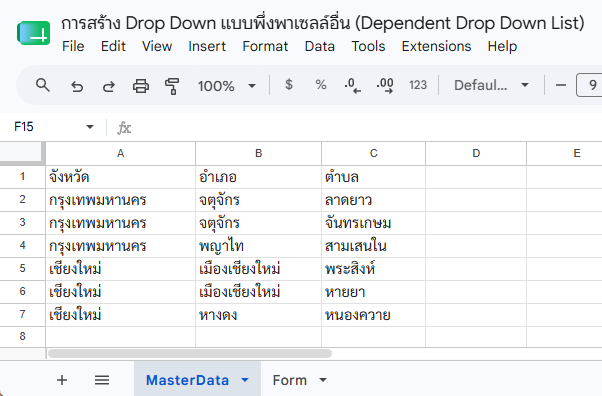Image resolution: width=602 pixels, height=396 pixels.
Task: Show all sheets list icon
Action: click(x=102, y=380)
